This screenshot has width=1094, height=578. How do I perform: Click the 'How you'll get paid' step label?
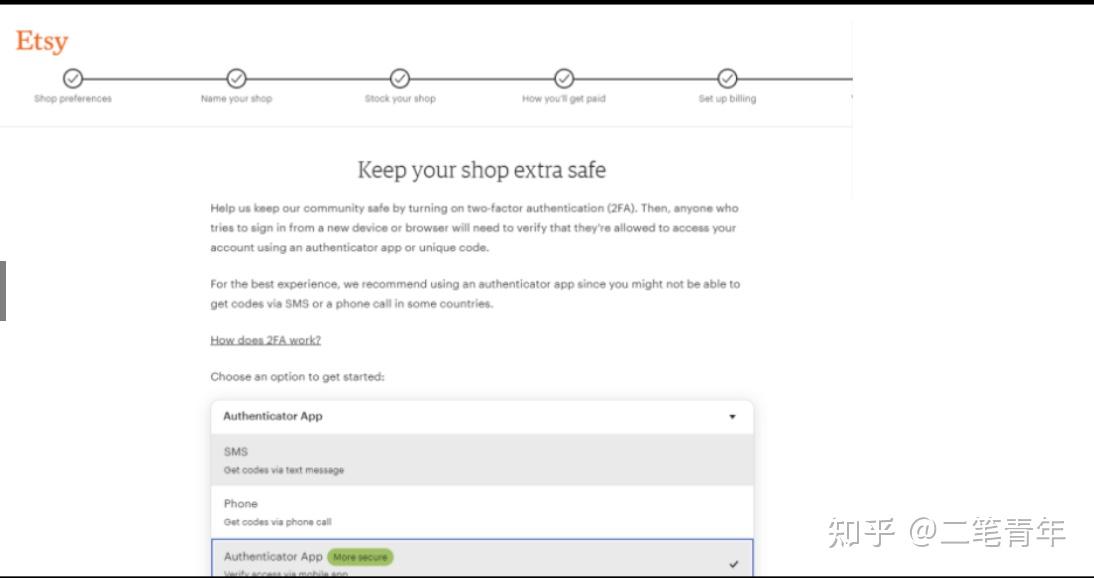pos(564,99)
